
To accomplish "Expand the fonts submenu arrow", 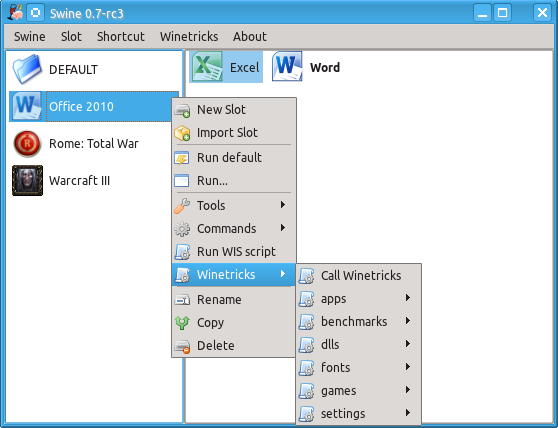I will 408,367.
